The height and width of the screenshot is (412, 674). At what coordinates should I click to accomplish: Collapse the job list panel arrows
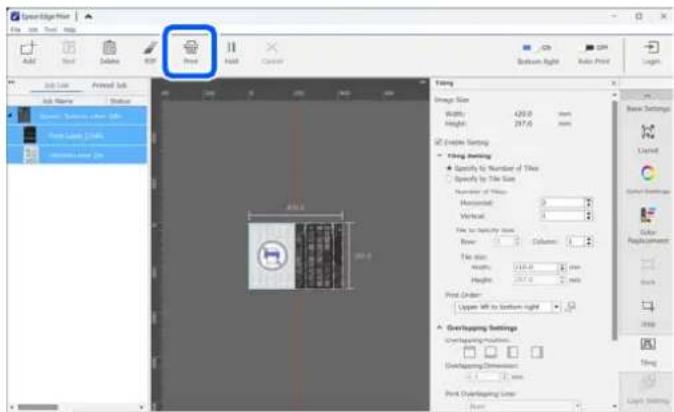tap(12, 82)
